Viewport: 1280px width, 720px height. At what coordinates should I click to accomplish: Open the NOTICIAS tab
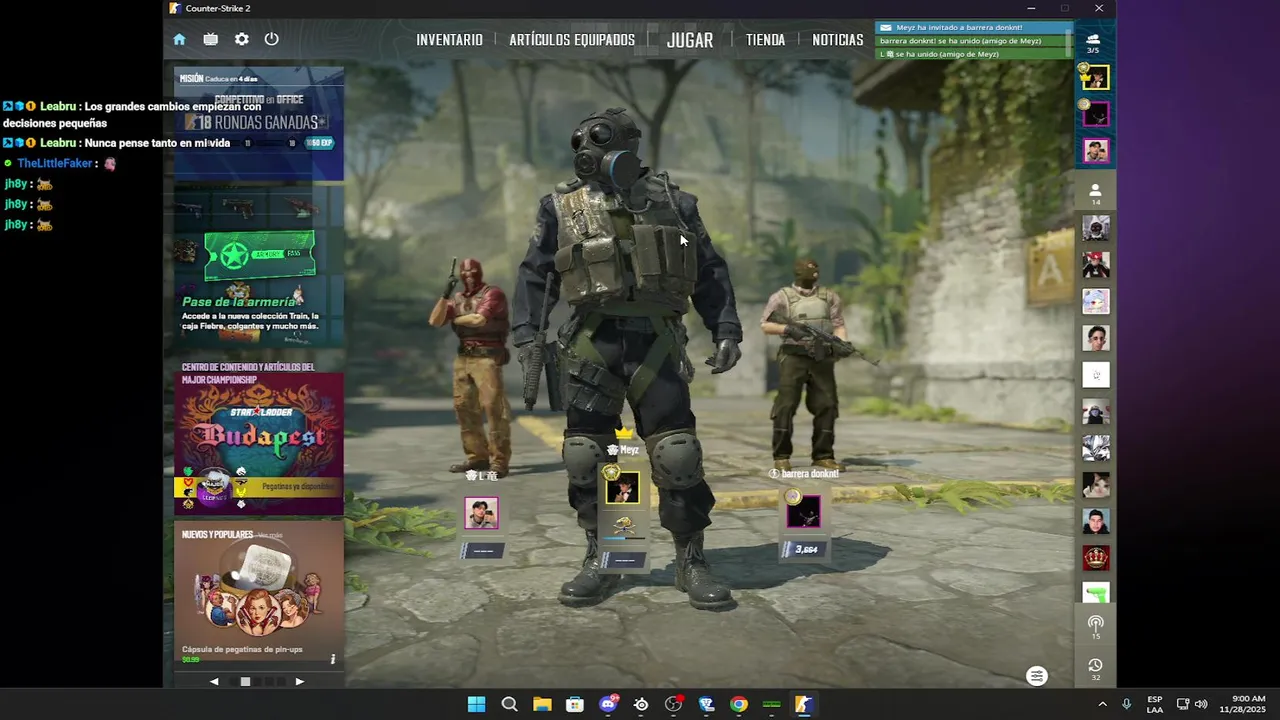tap(838, 40)
